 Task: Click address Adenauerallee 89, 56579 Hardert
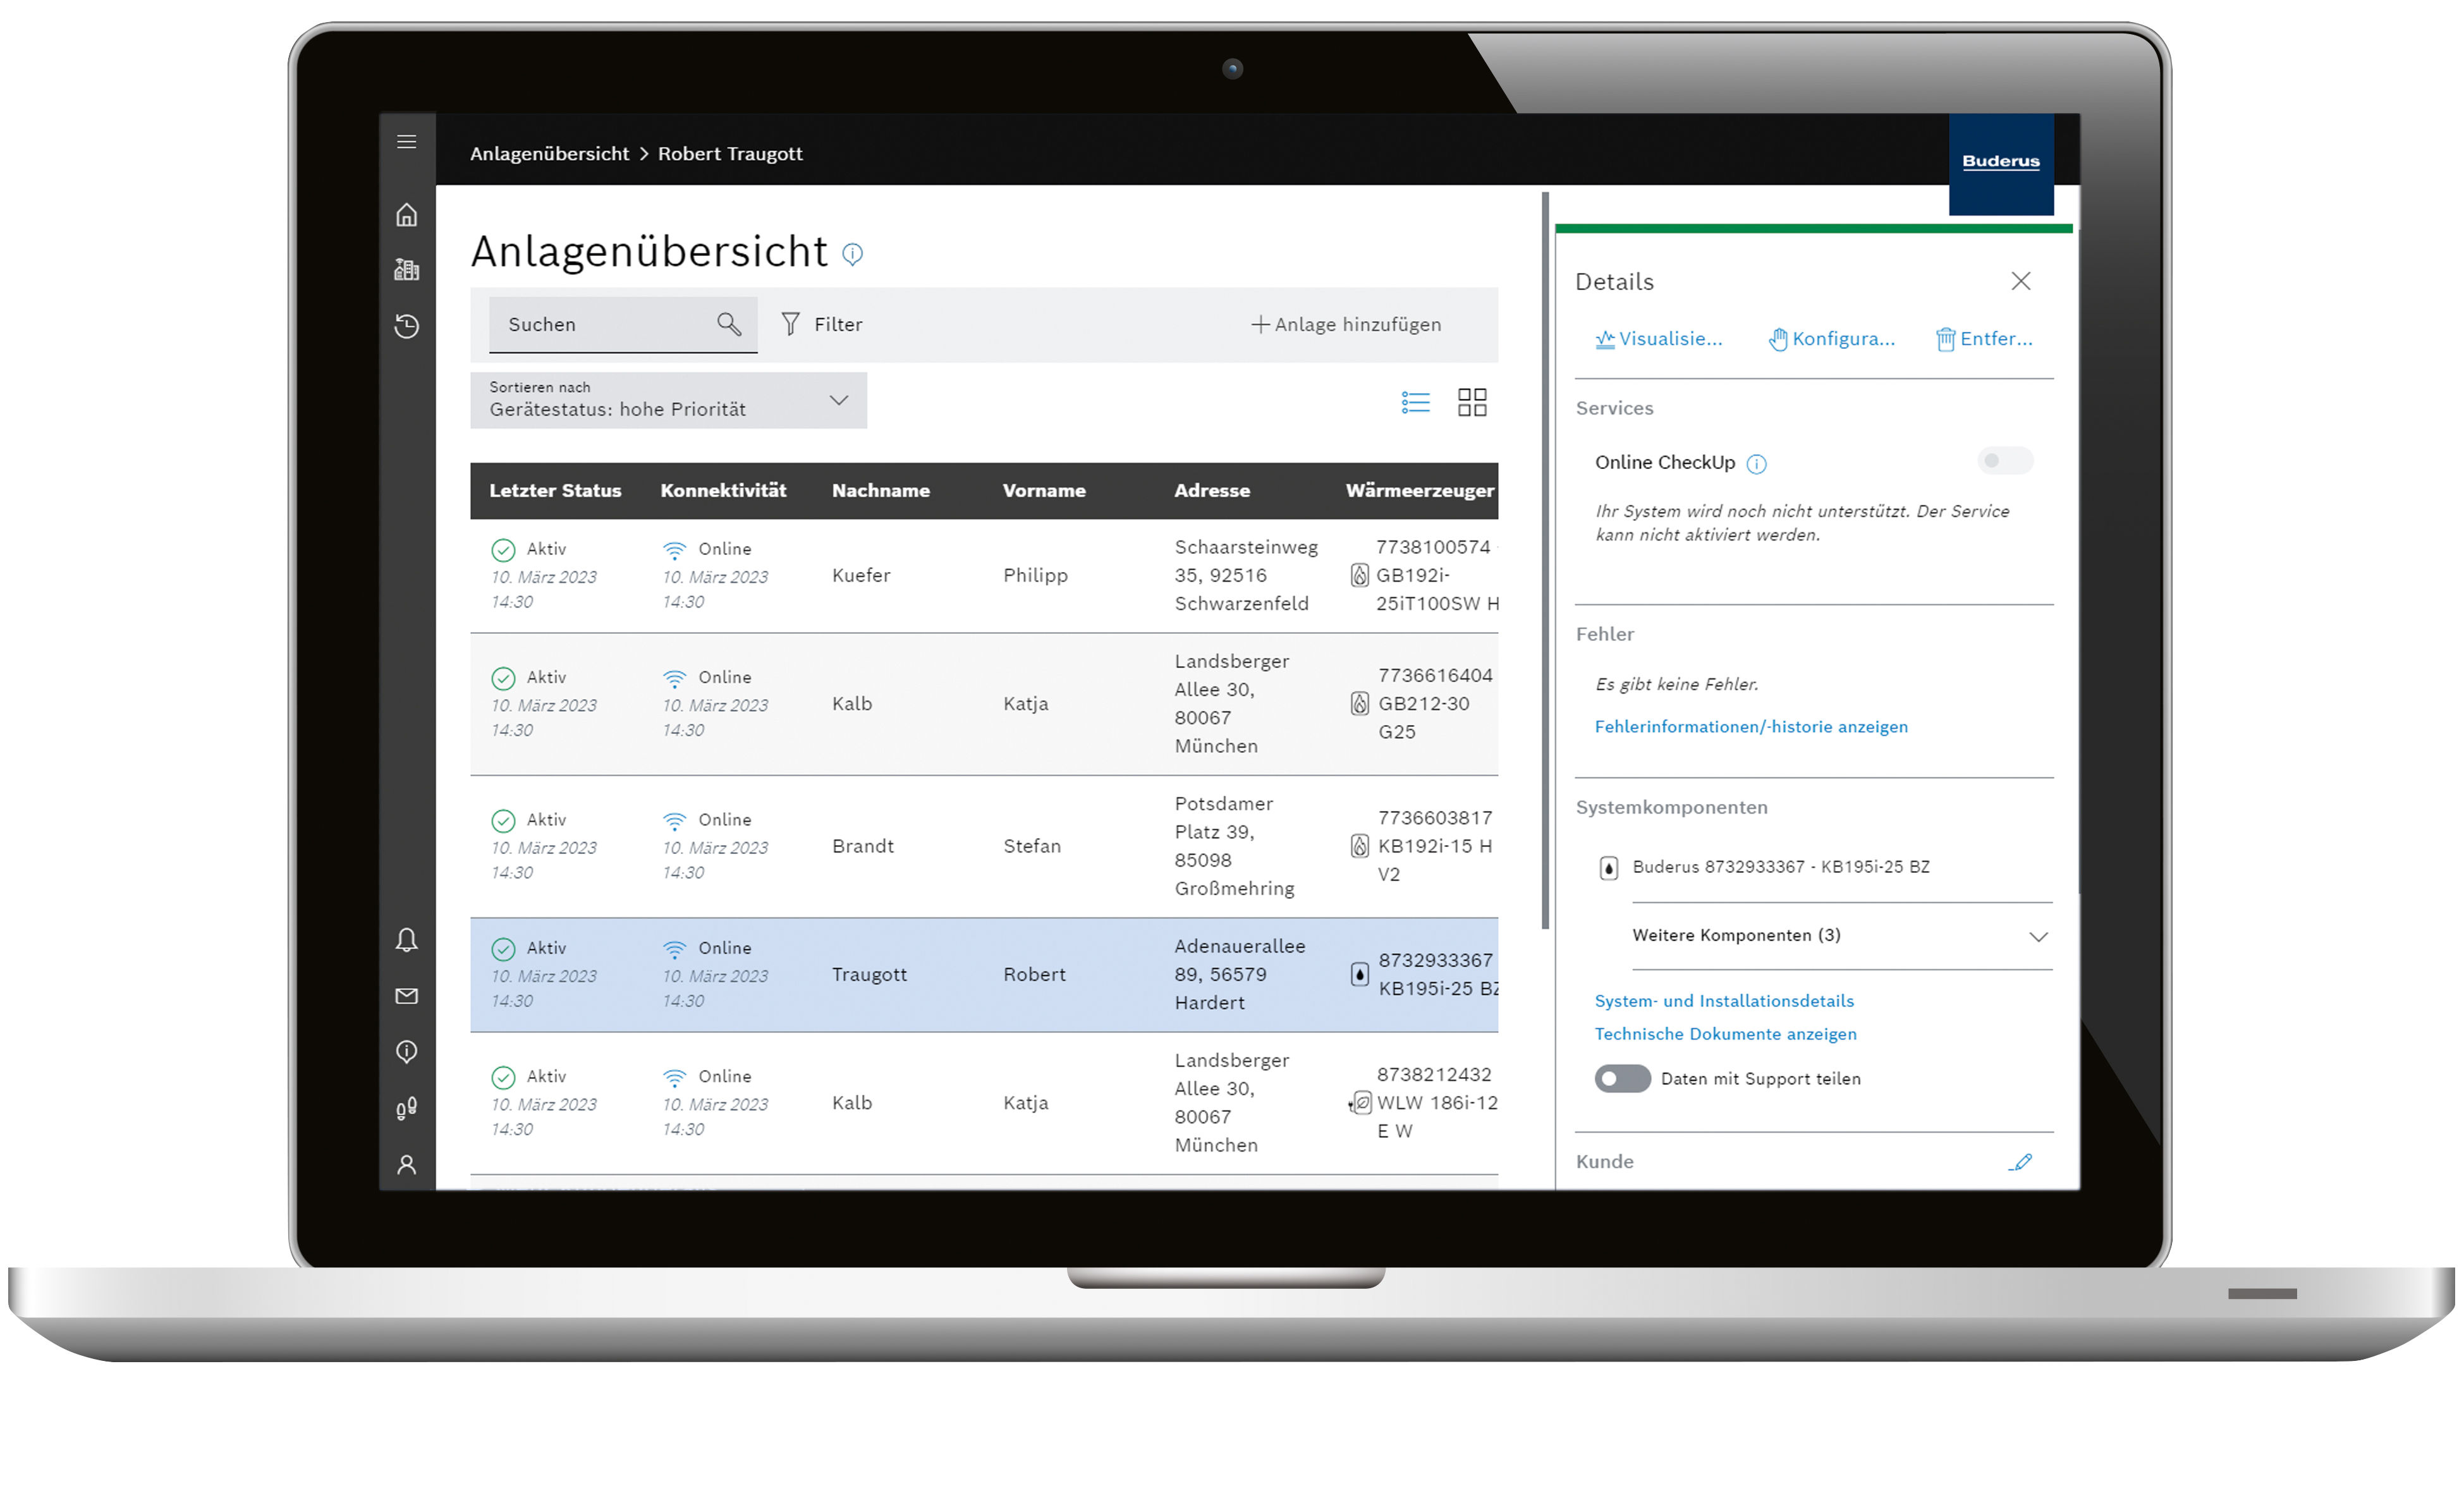tap(1240, 975)
